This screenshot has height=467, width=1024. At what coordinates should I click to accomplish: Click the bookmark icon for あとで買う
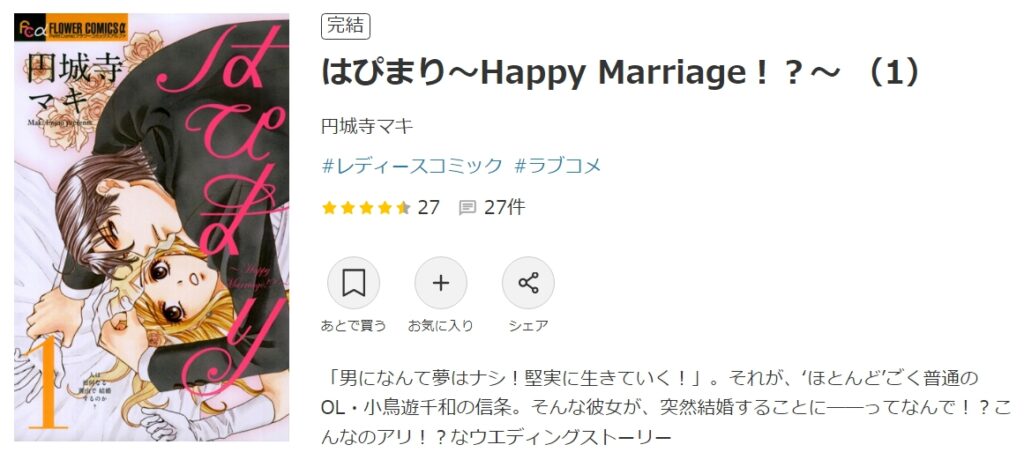(353, 283)
